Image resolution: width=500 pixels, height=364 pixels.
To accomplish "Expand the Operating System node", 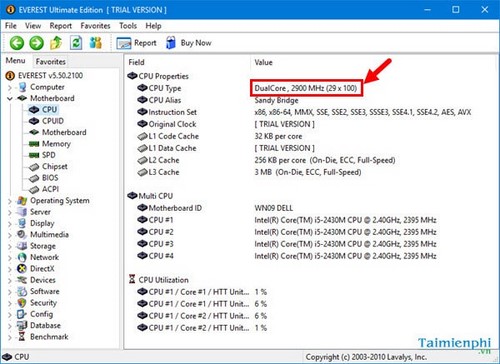I will tap(10, 201).
